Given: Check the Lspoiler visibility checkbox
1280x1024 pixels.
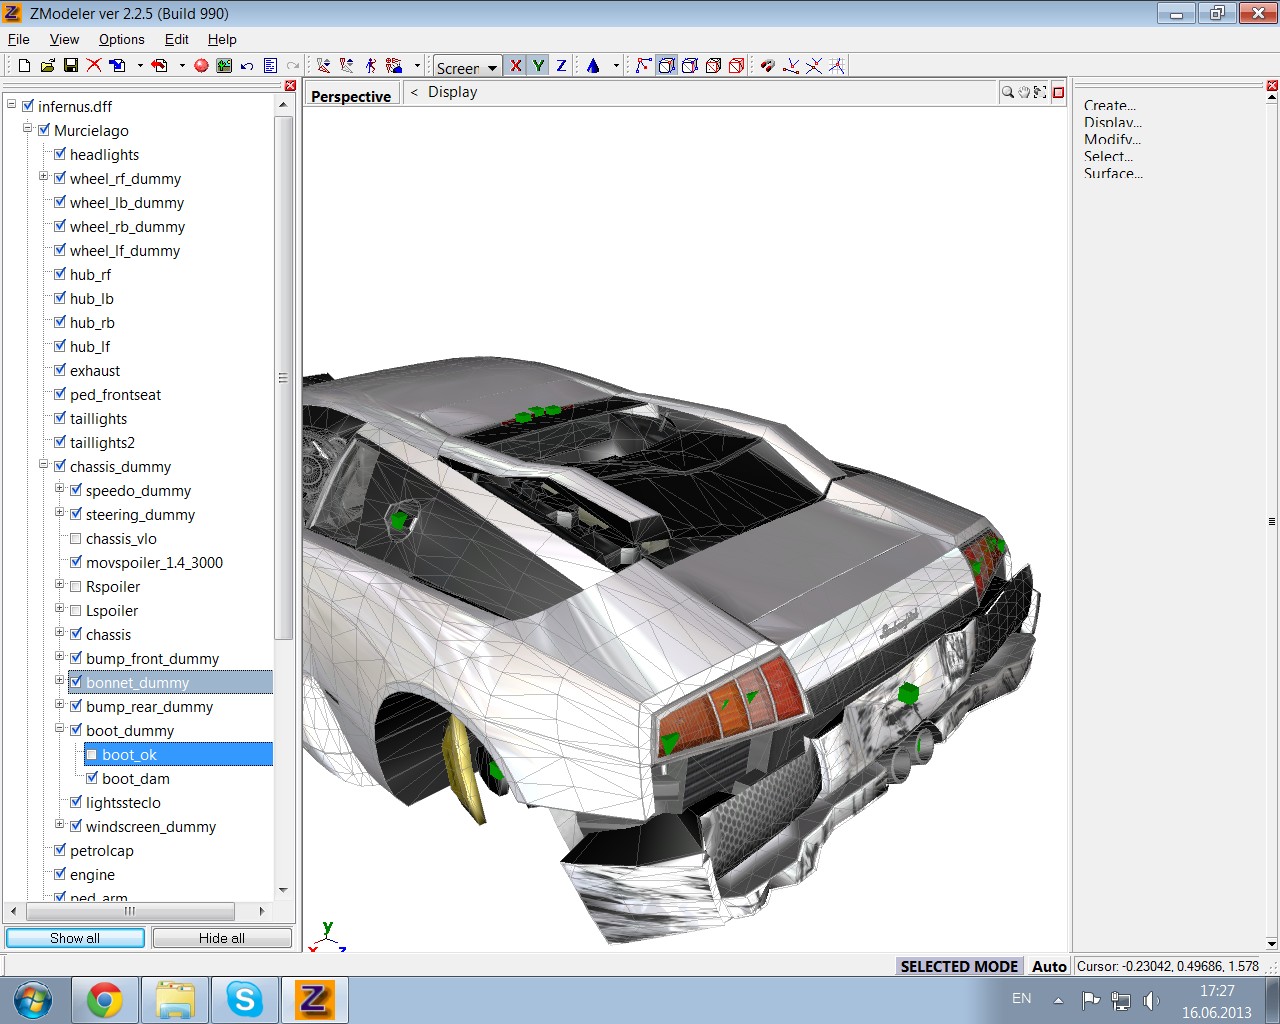Looking at the screenshot, I should click(x=76, y=610).
